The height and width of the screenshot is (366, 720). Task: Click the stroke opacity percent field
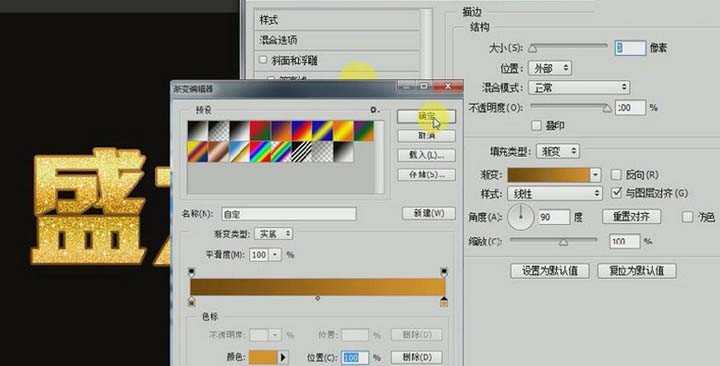click(x=630, y=107)
